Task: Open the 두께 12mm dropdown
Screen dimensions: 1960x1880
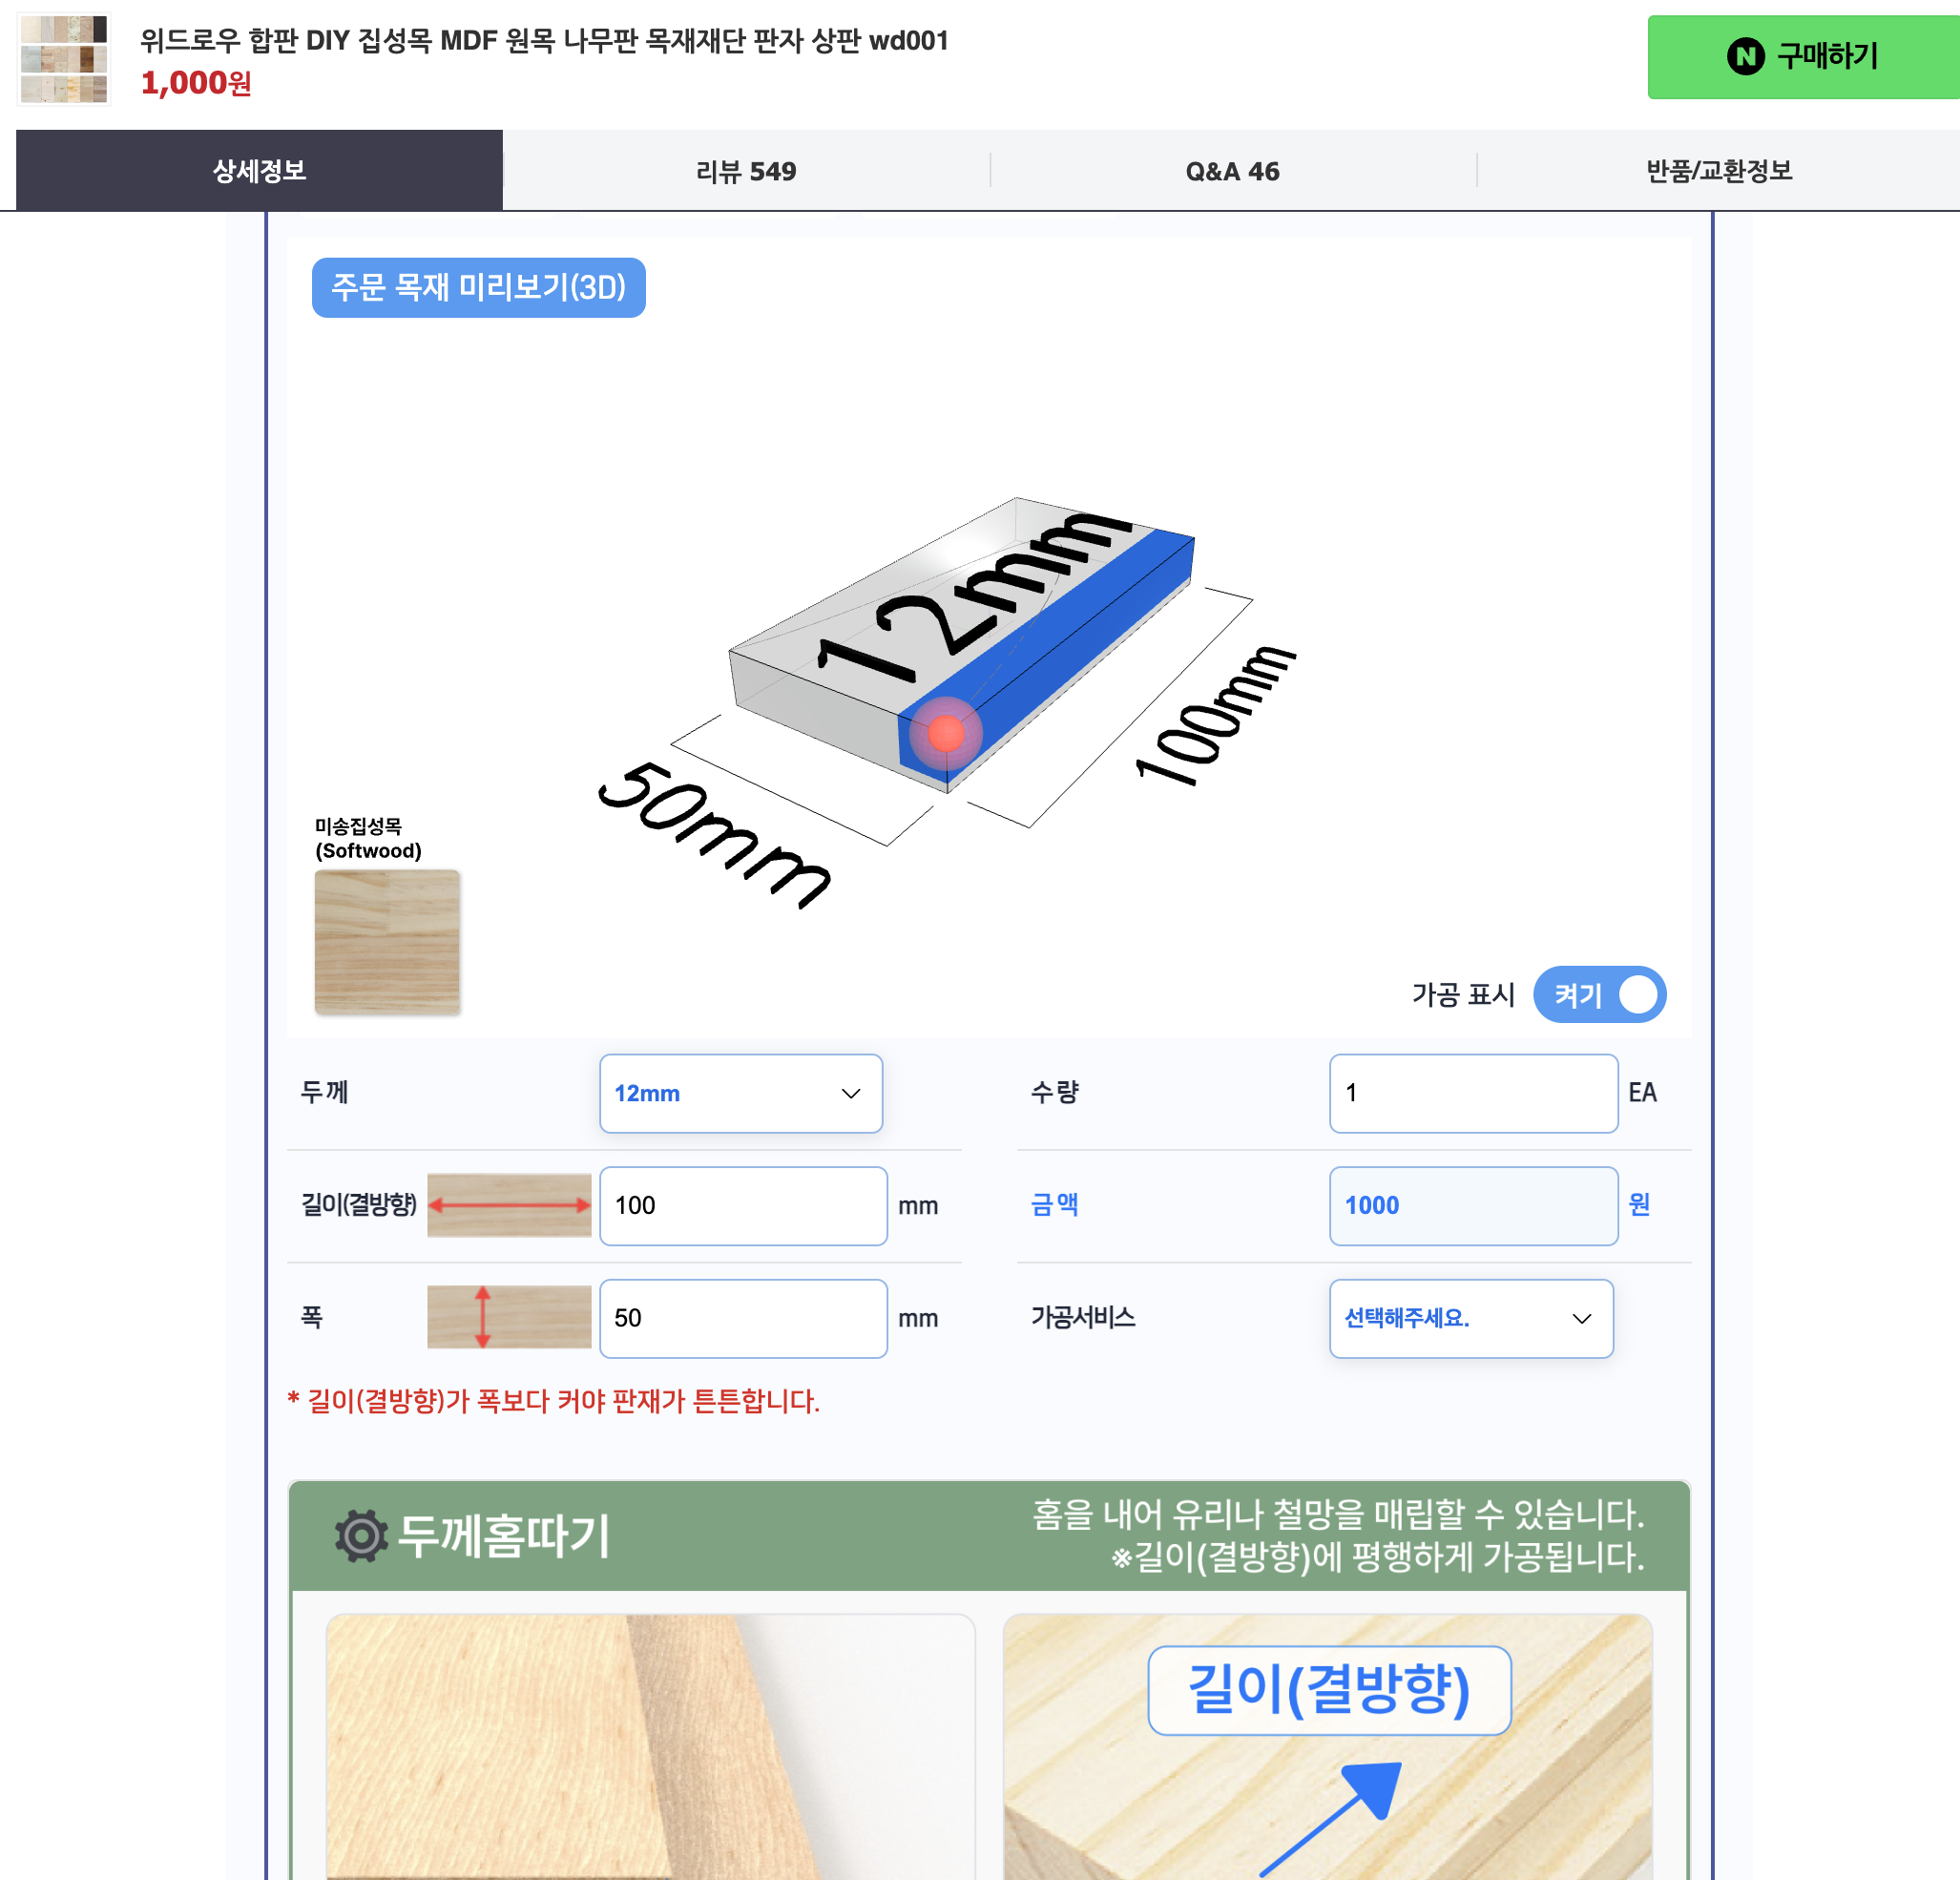Action: point(740,1093)
